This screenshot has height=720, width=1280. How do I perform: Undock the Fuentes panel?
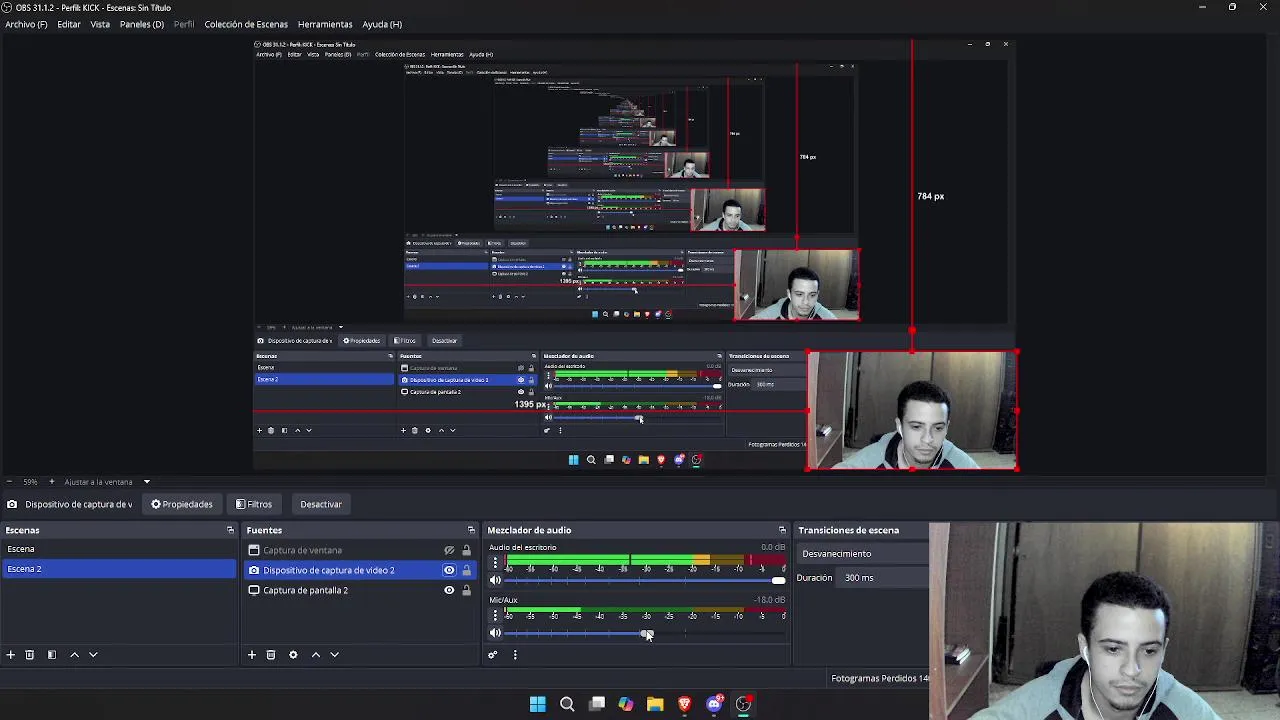tap(471, 530)
